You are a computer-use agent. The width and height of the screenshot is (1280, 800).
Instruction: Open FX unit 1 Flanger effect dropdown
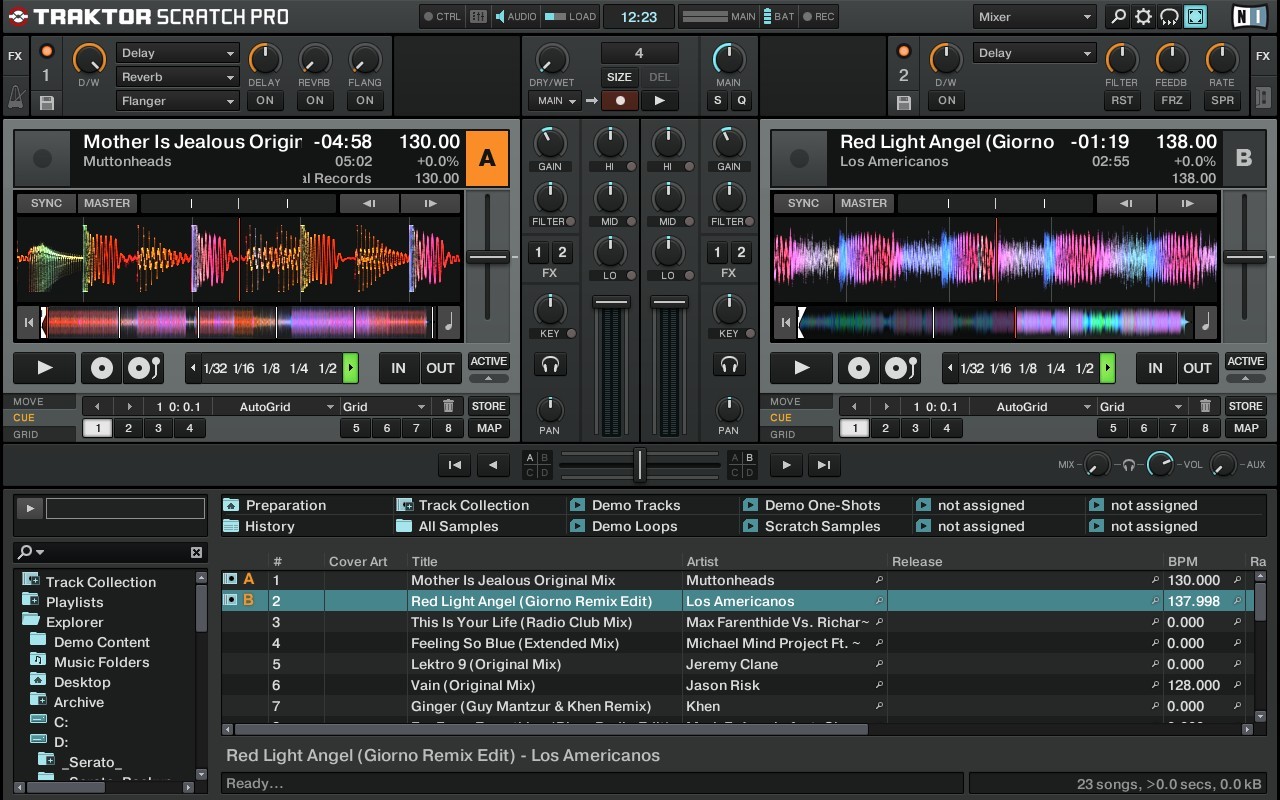point(177,101)
